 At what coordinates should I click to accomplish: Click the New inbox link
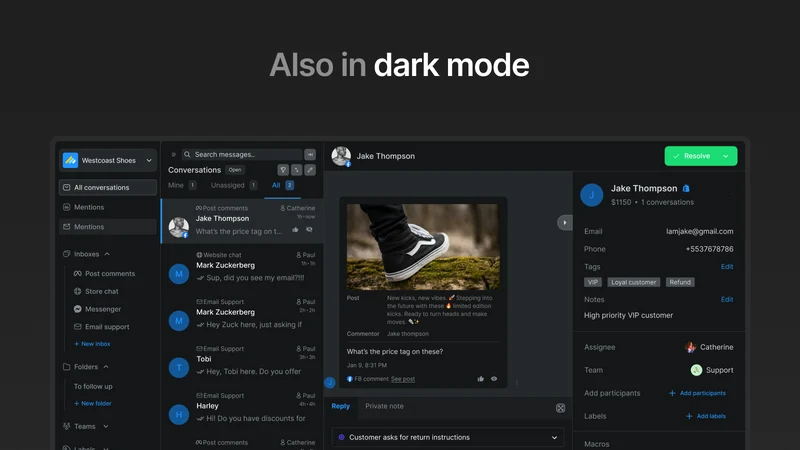click(92, 344)
